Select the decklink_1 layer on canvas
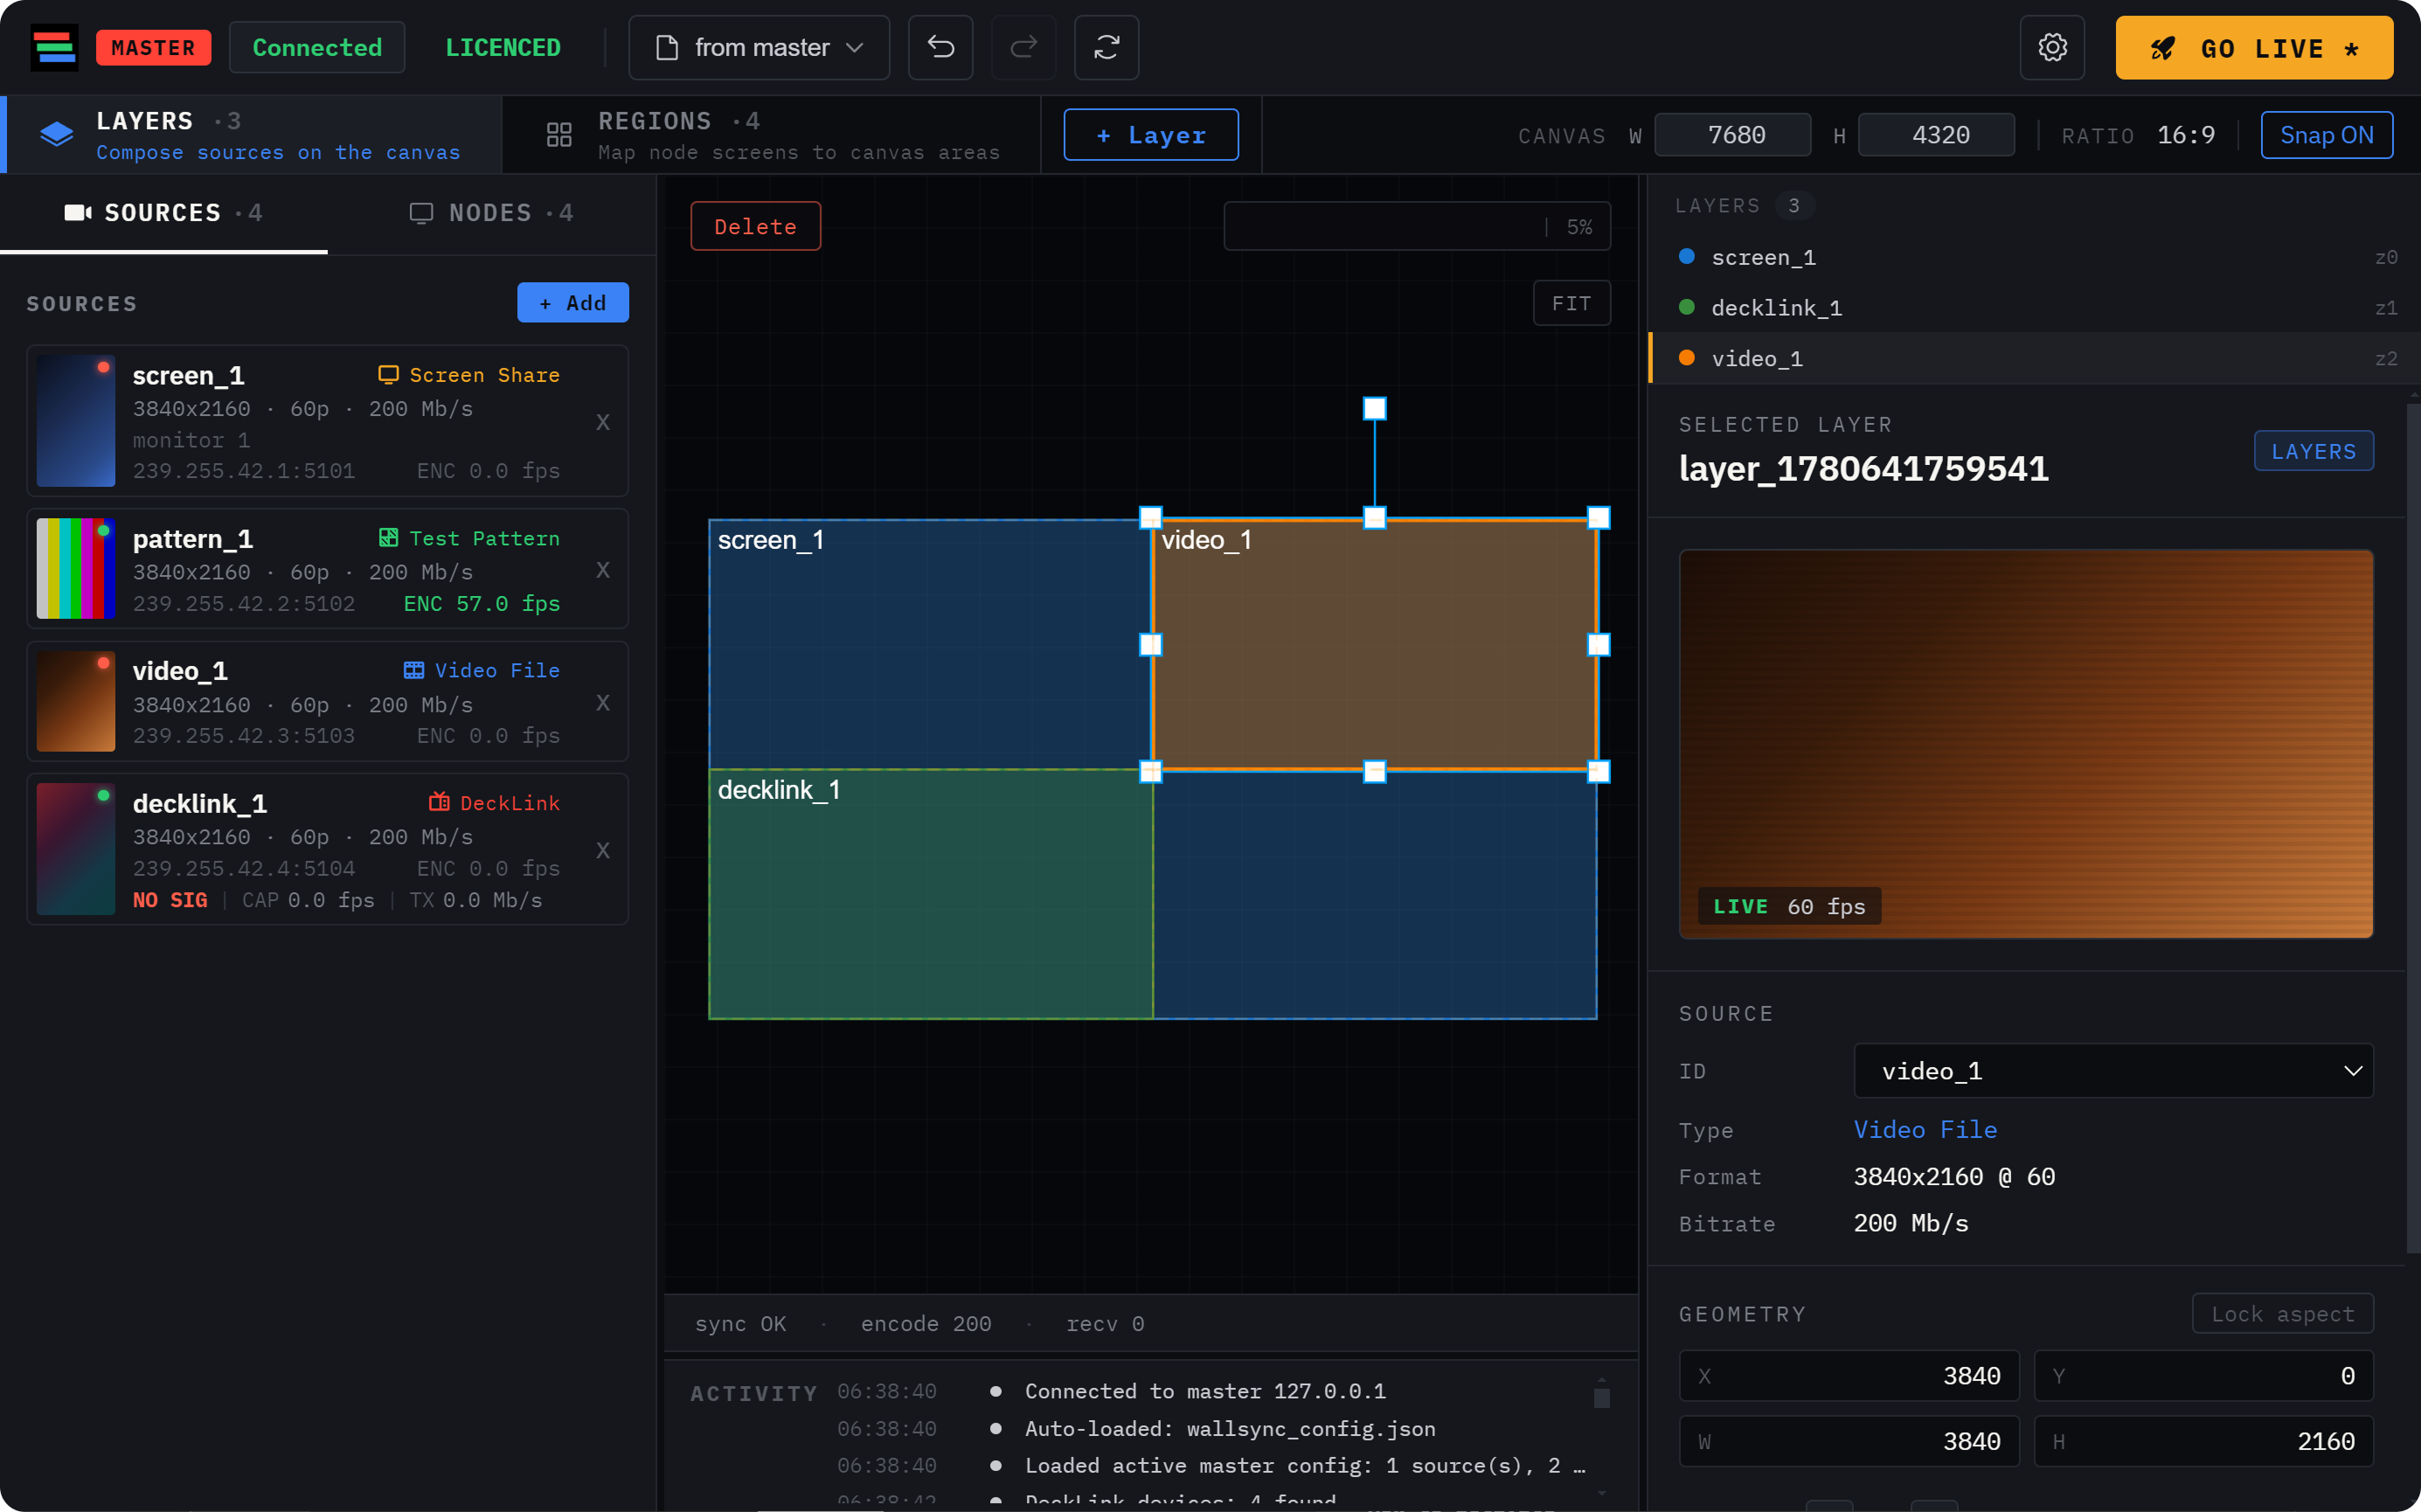 [x=930, y=894]
